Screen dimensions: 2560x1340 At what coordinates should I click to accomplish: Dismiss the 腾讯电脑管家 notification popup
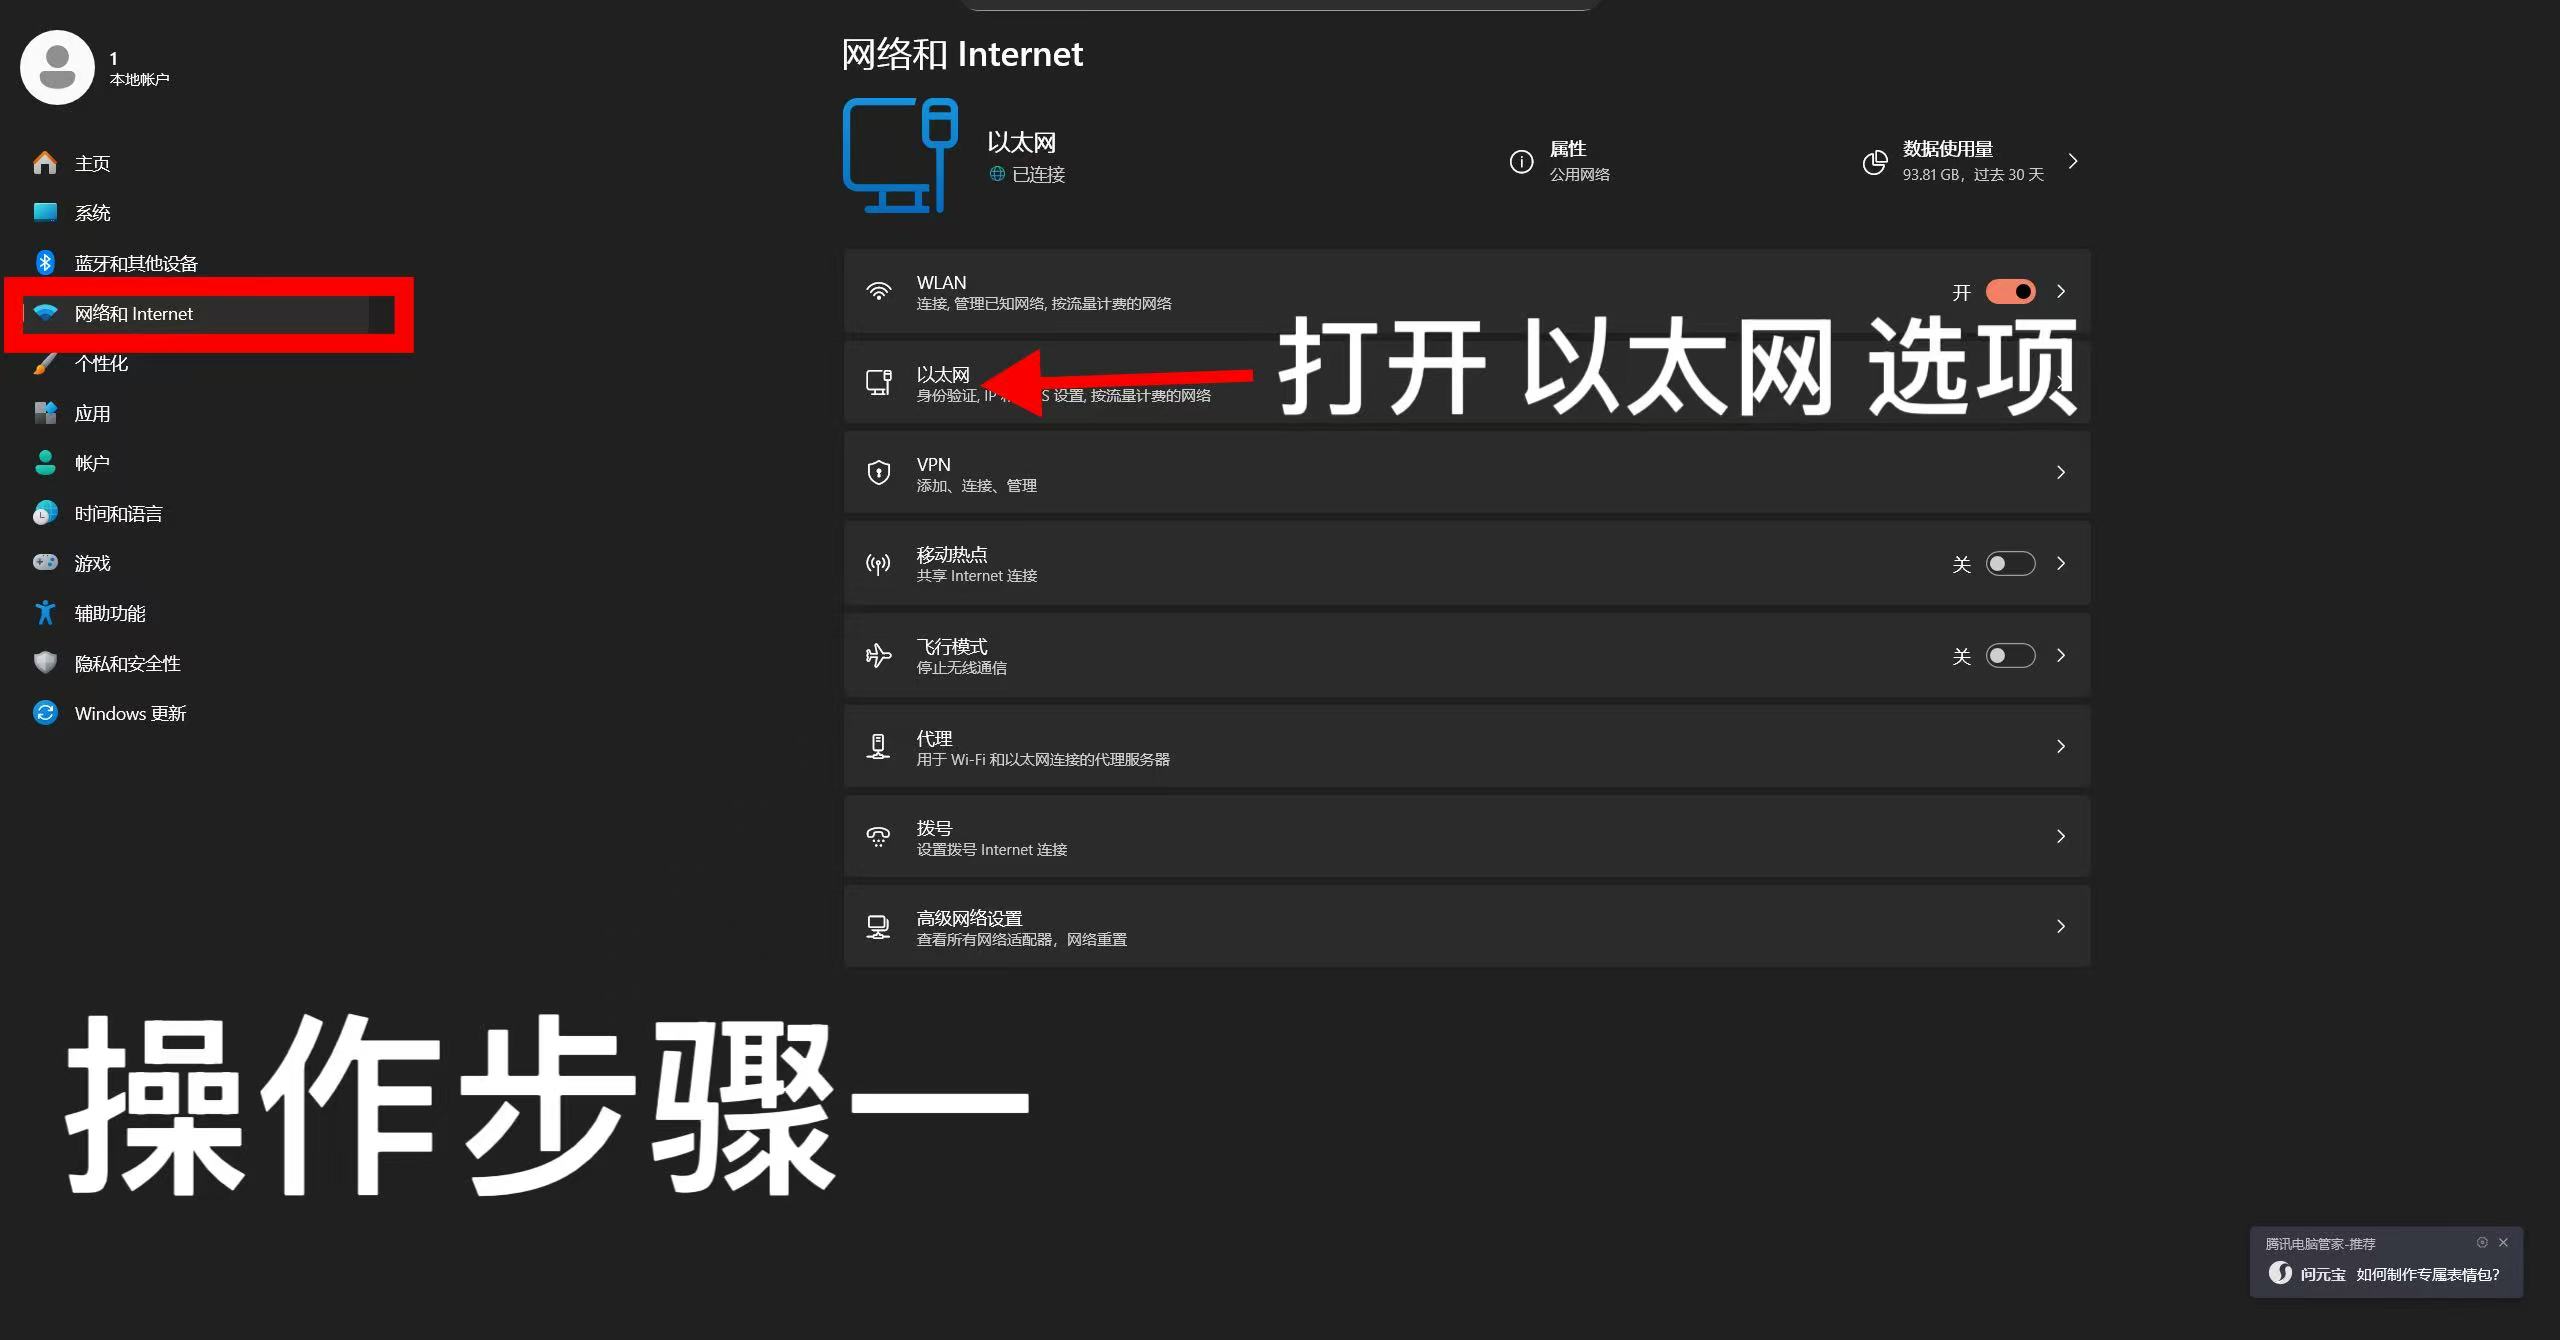[2504, 1242]
